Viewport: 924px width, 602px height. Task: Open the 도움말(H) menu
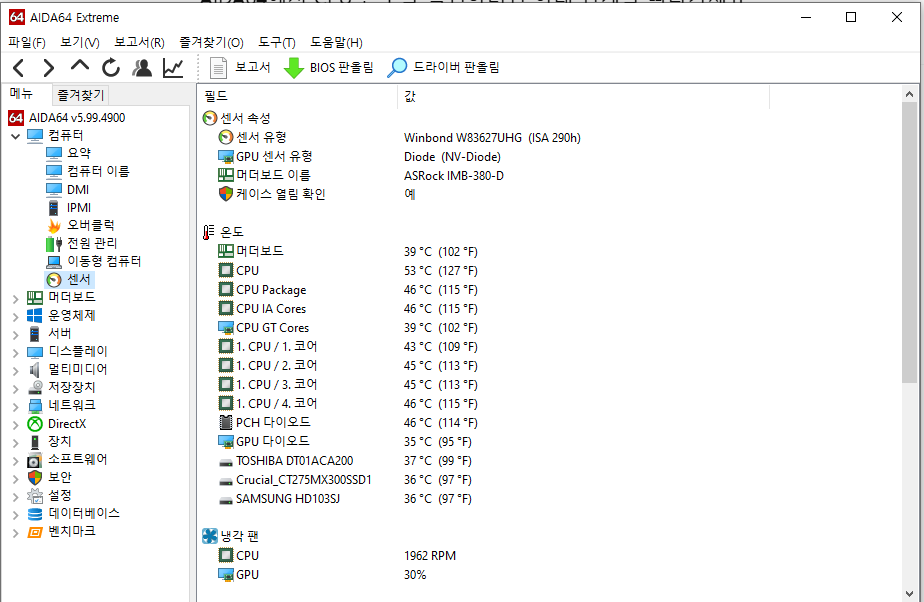pos(336,42)
